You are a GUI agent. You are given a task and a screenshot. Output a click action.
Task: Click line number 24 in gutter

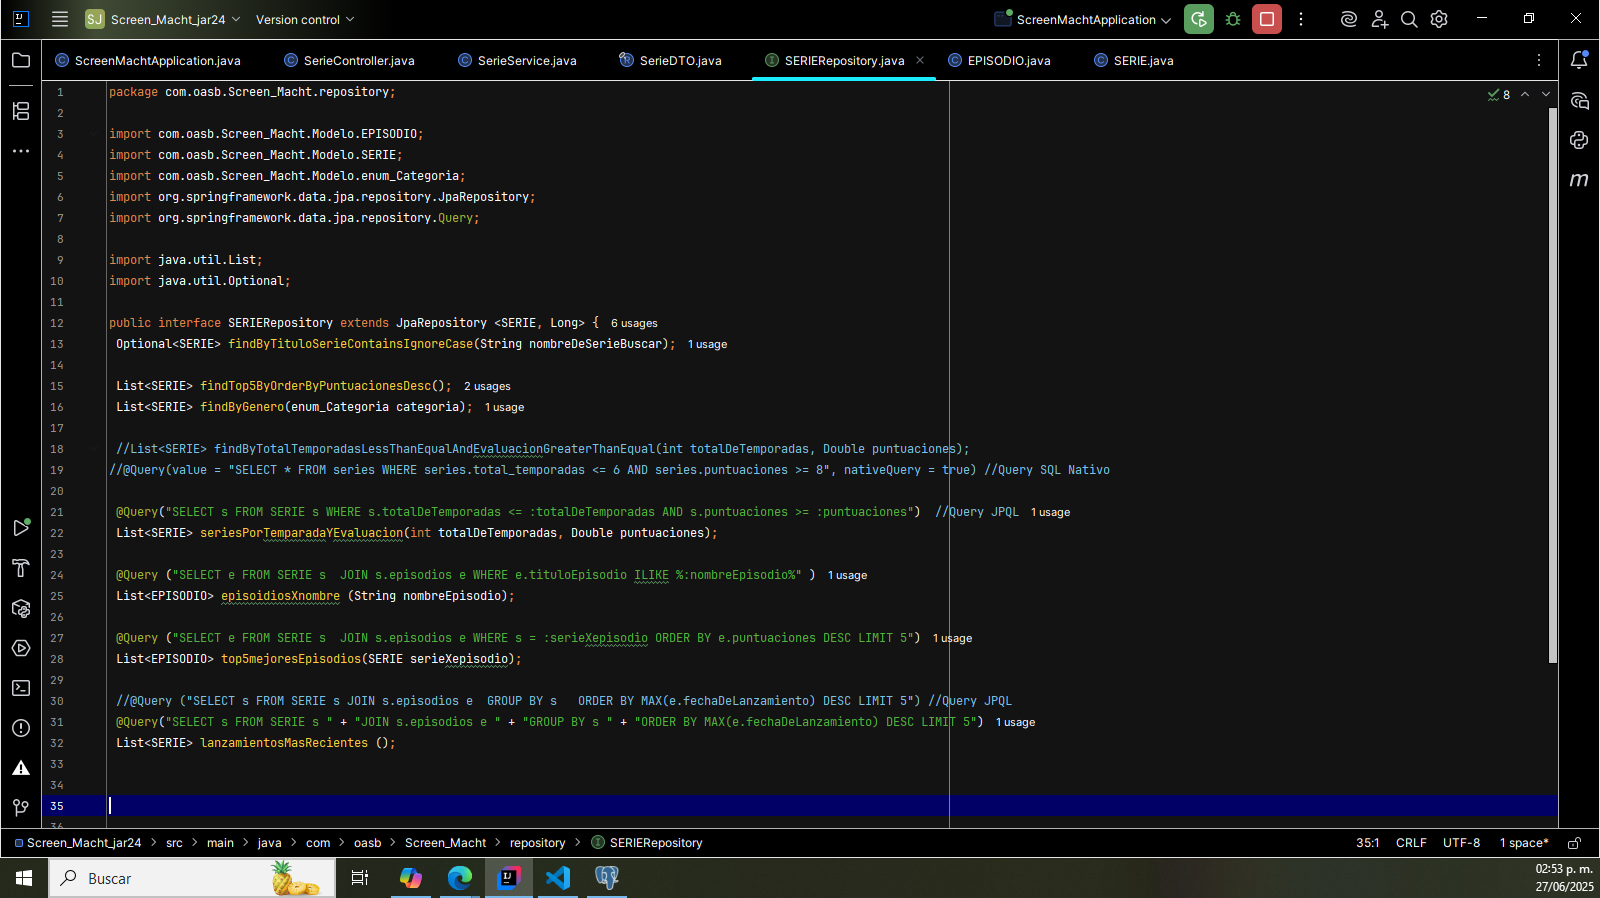(57, 575)
